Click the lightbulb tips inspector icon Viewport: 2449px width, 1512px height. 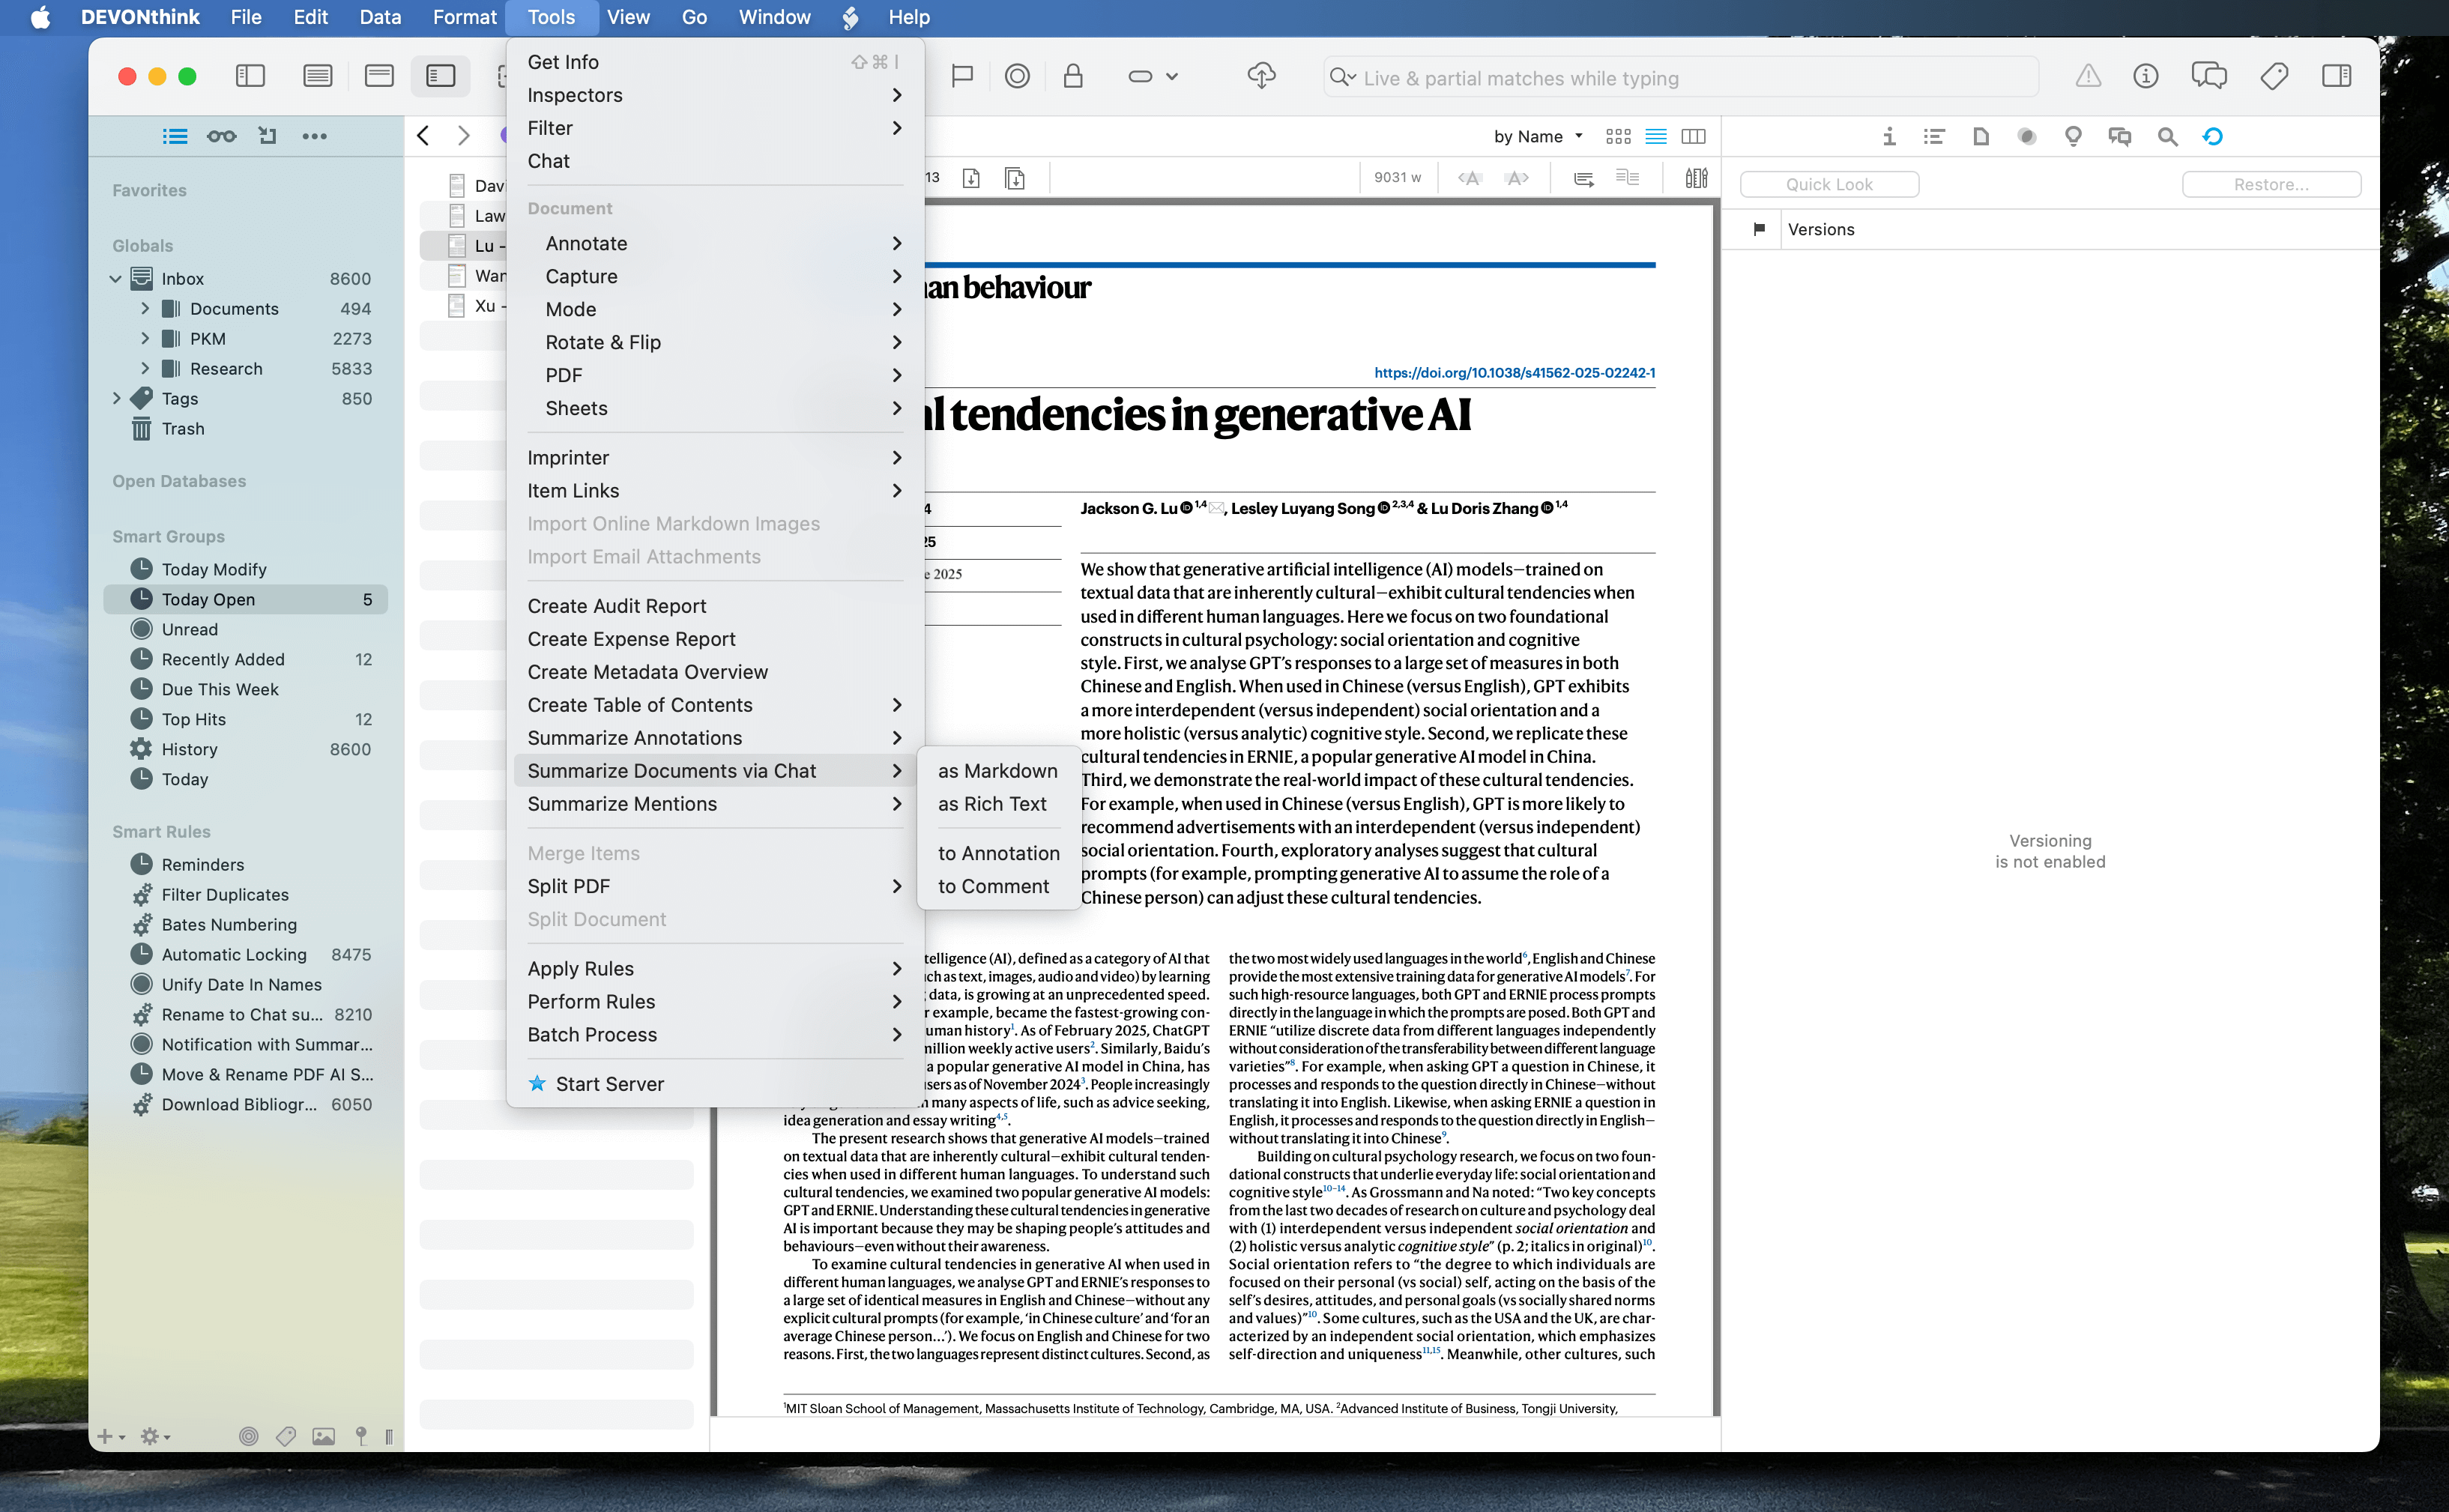[x=2071, y=136]
